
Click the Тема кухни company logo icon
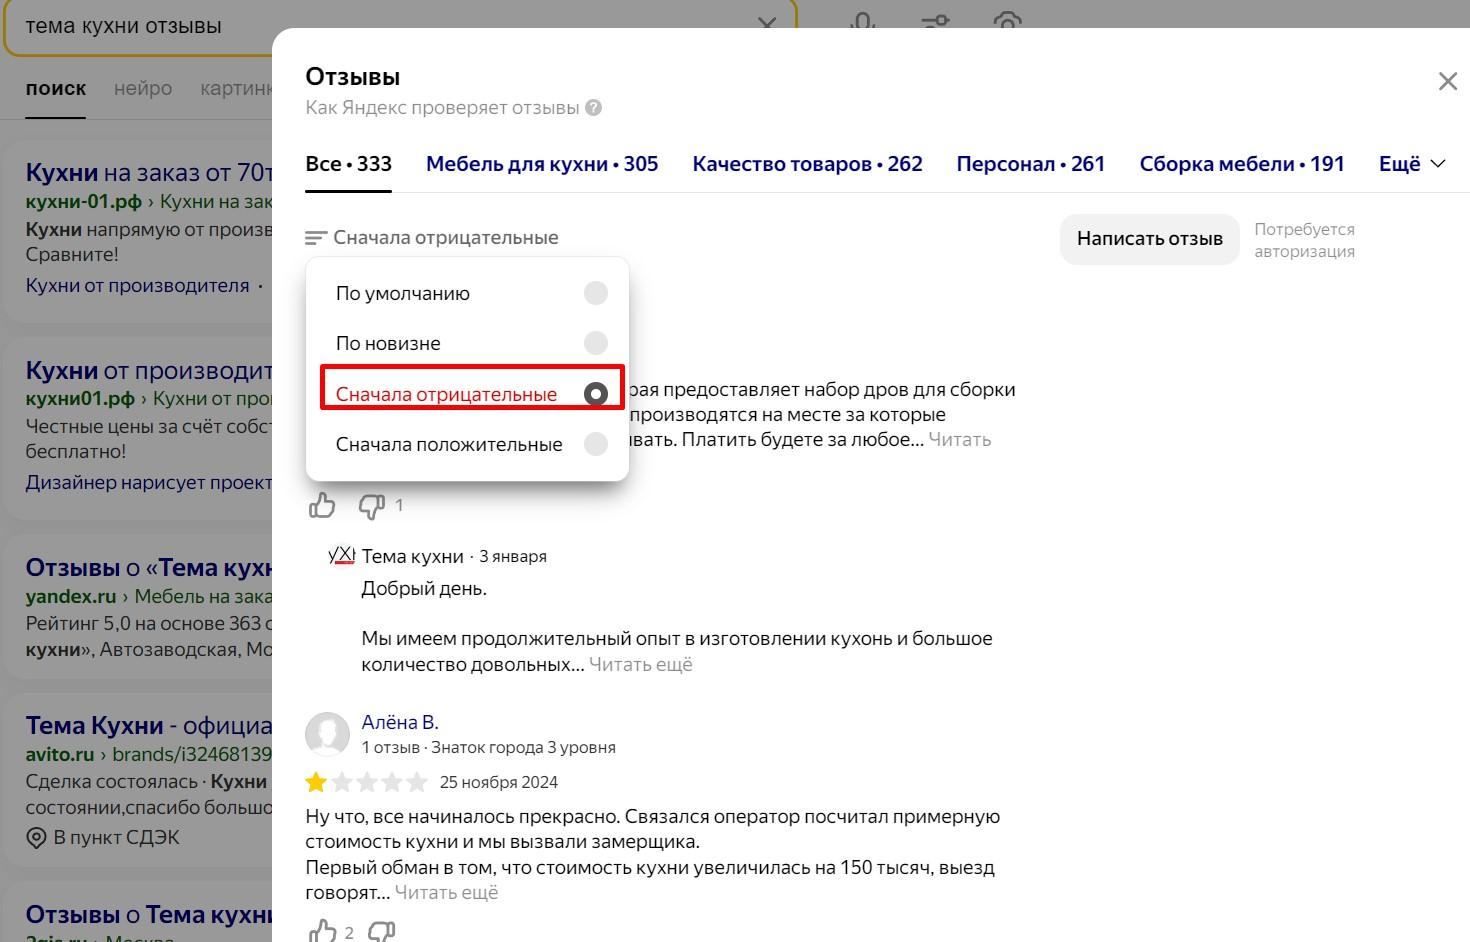coord(342,555)
